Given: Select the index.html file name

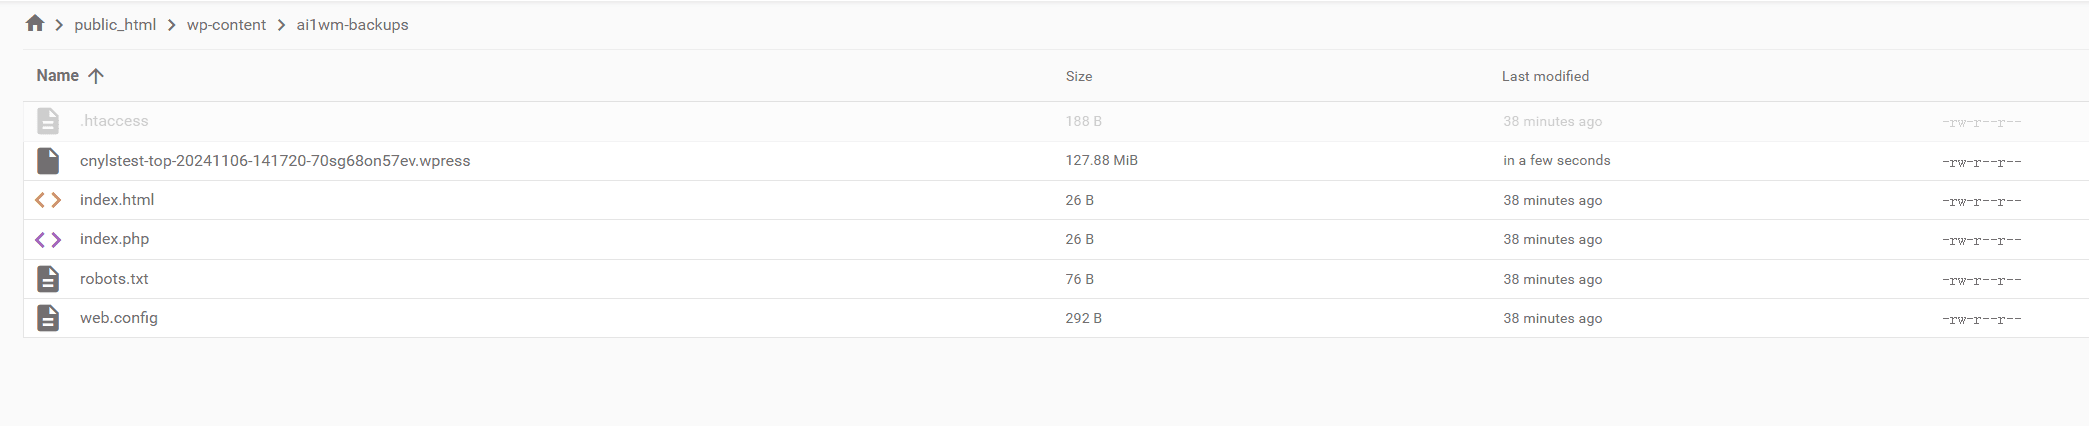Looking at the screenshot, I should point(117,200).
